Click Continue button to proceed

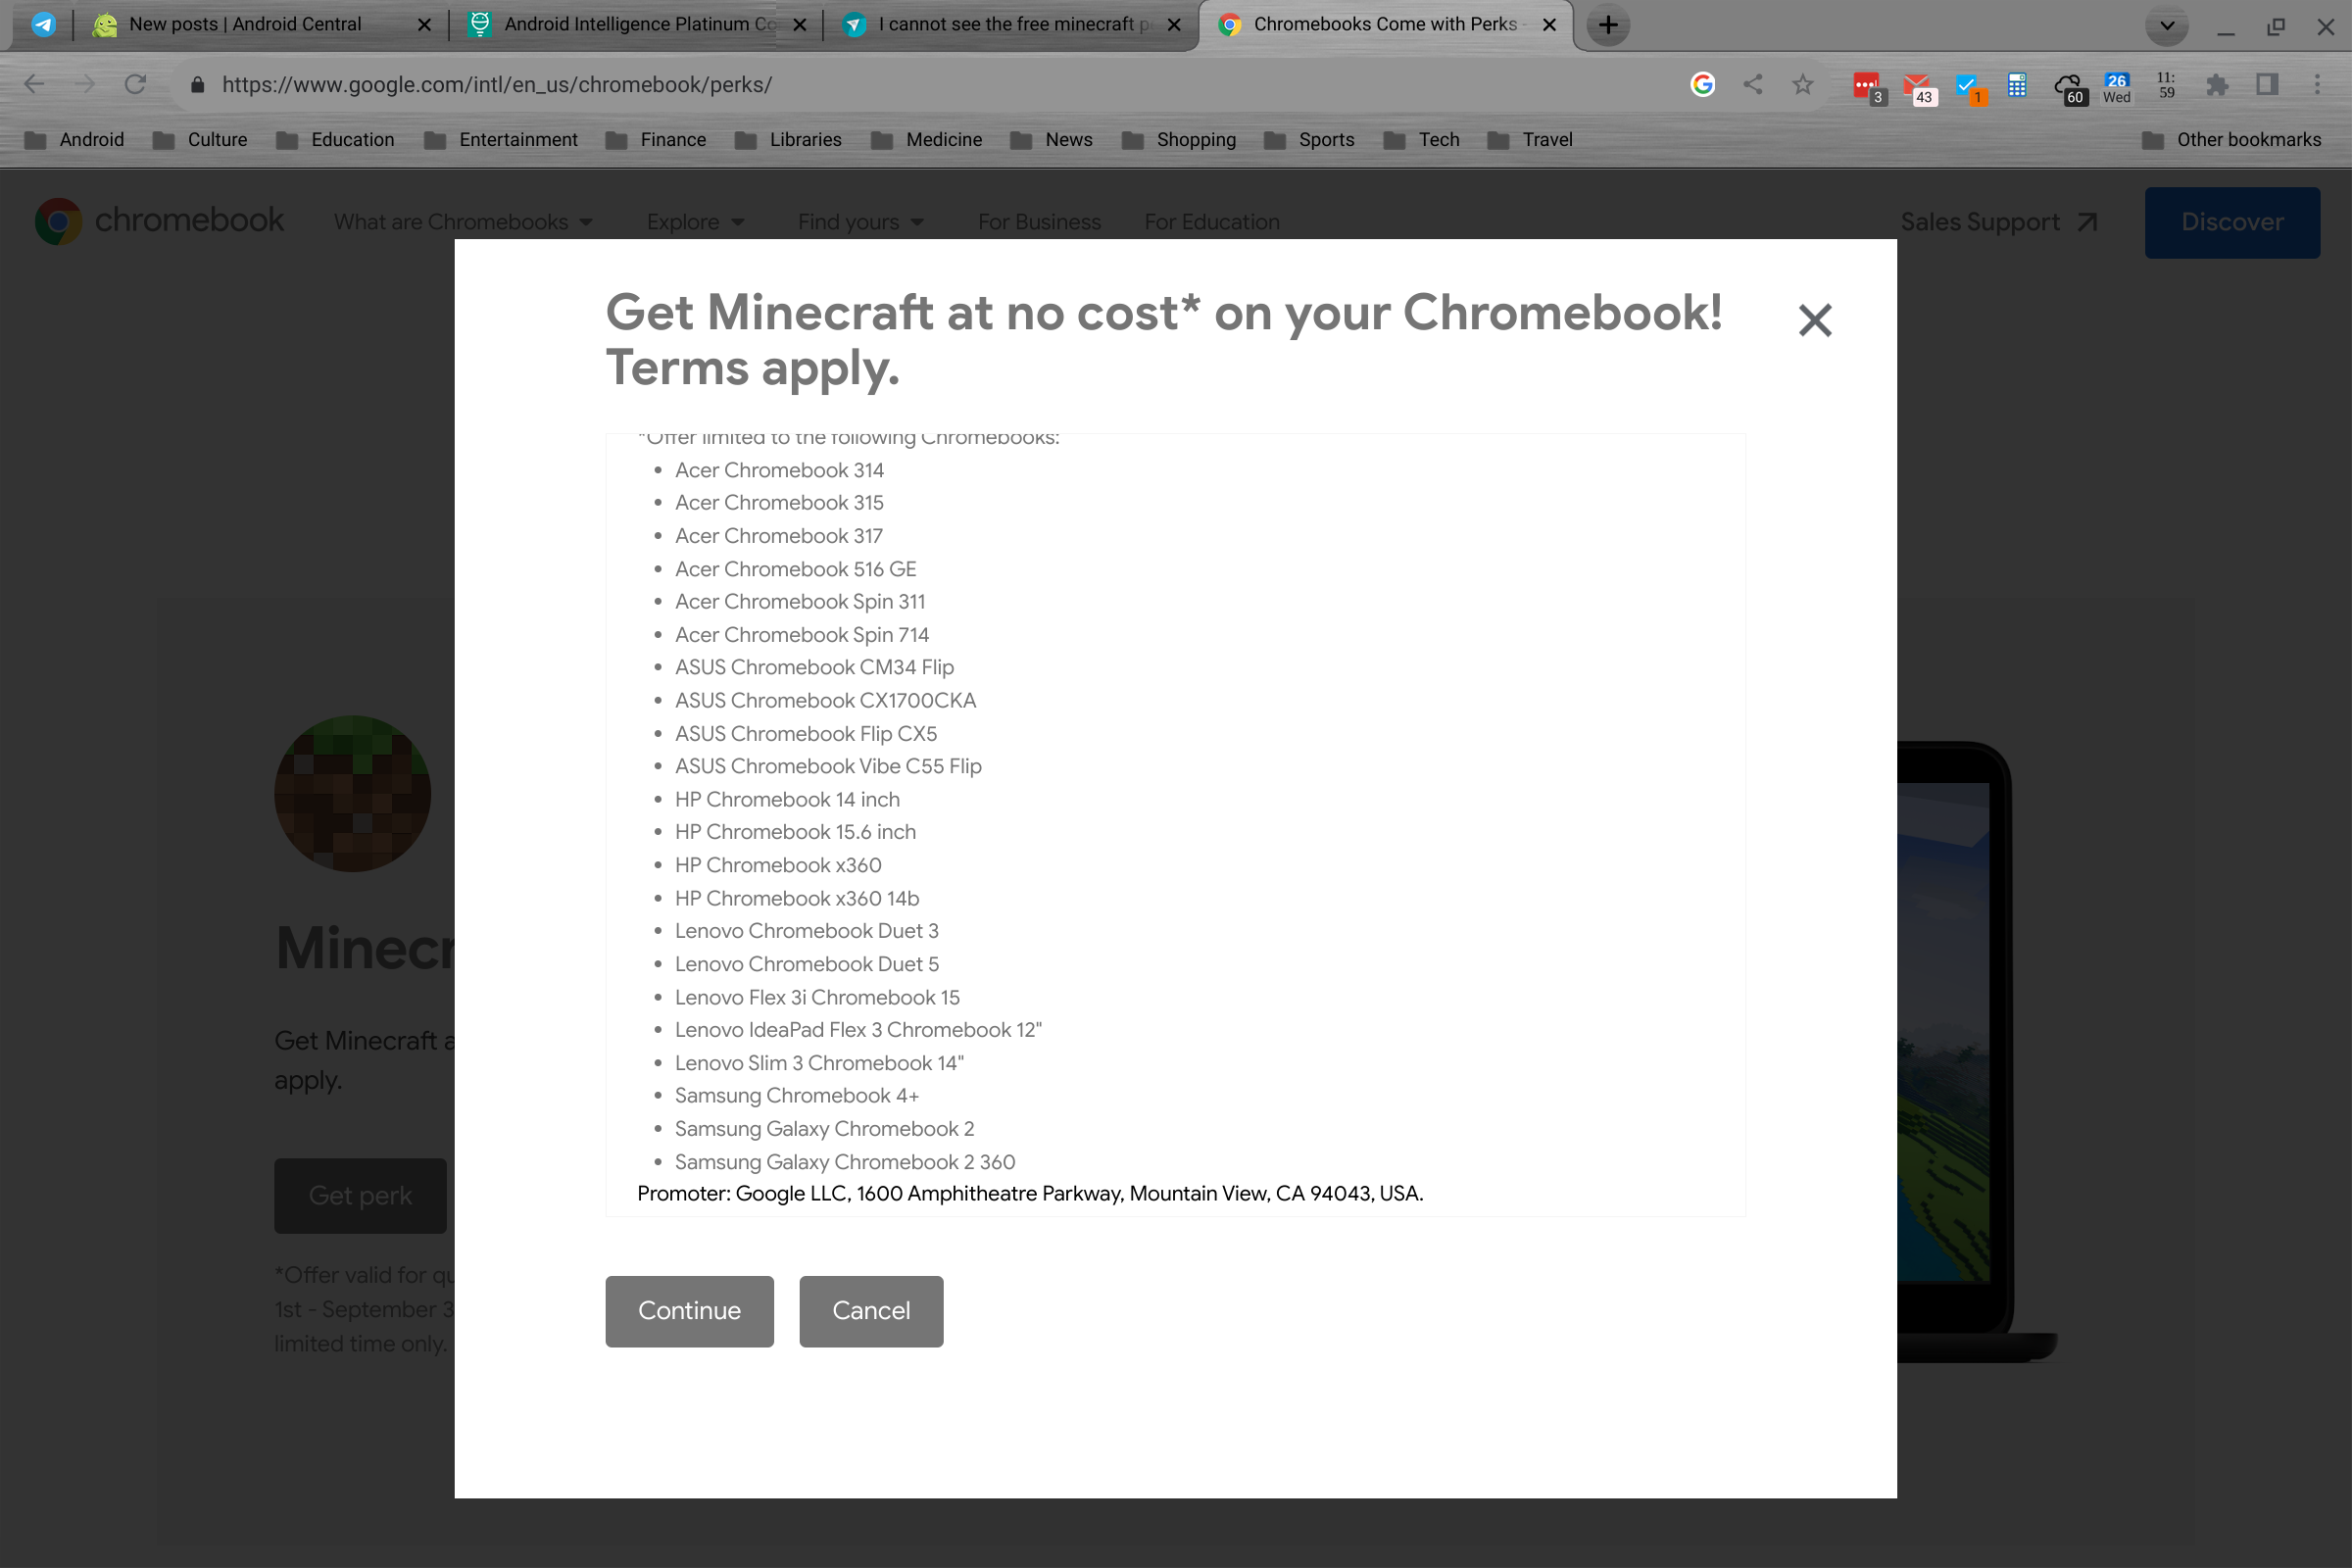click(x=690, y=1311)
